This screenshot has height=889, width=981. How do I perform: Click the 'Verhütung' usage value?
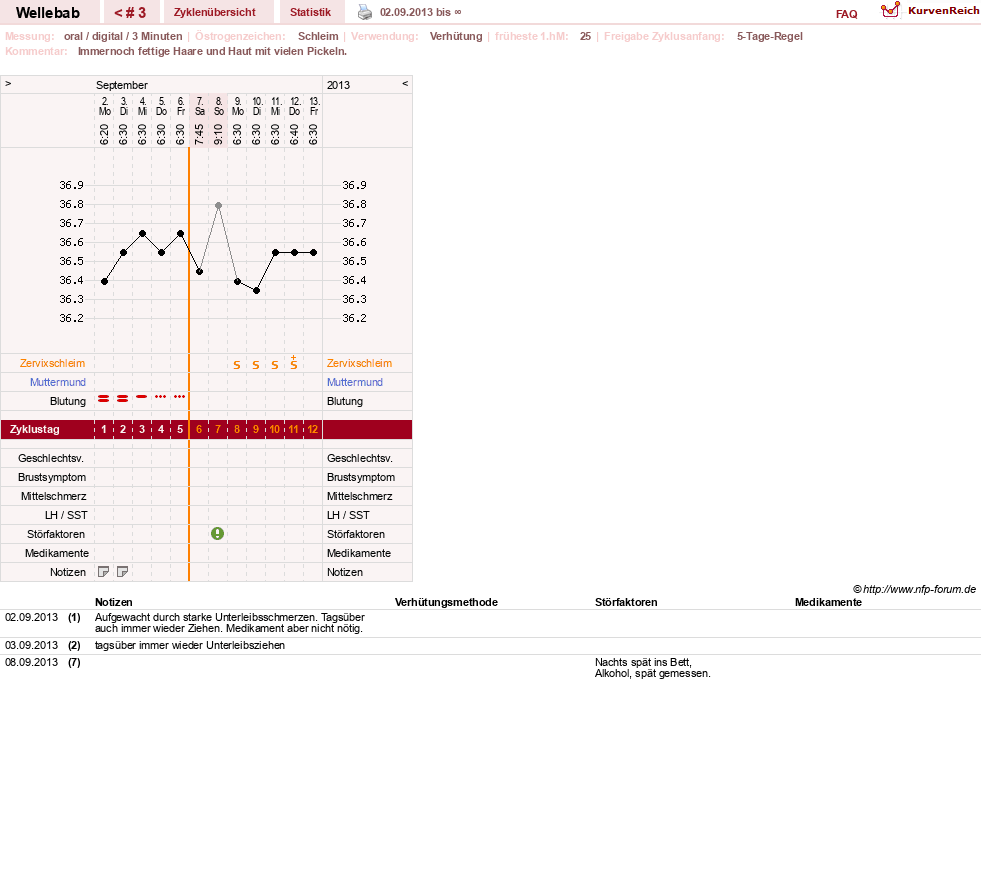point(456,36)
